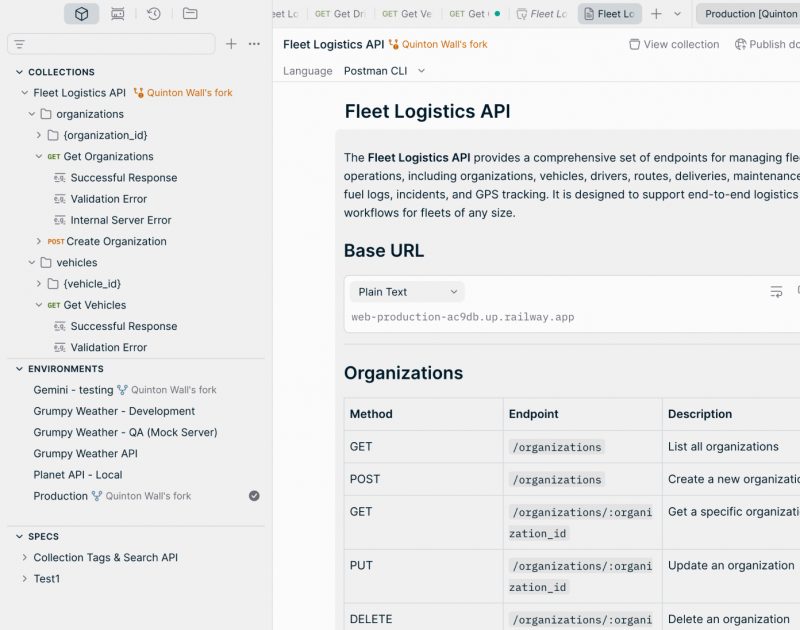Expand the {organization_id} folder chevron

point(39,135)
